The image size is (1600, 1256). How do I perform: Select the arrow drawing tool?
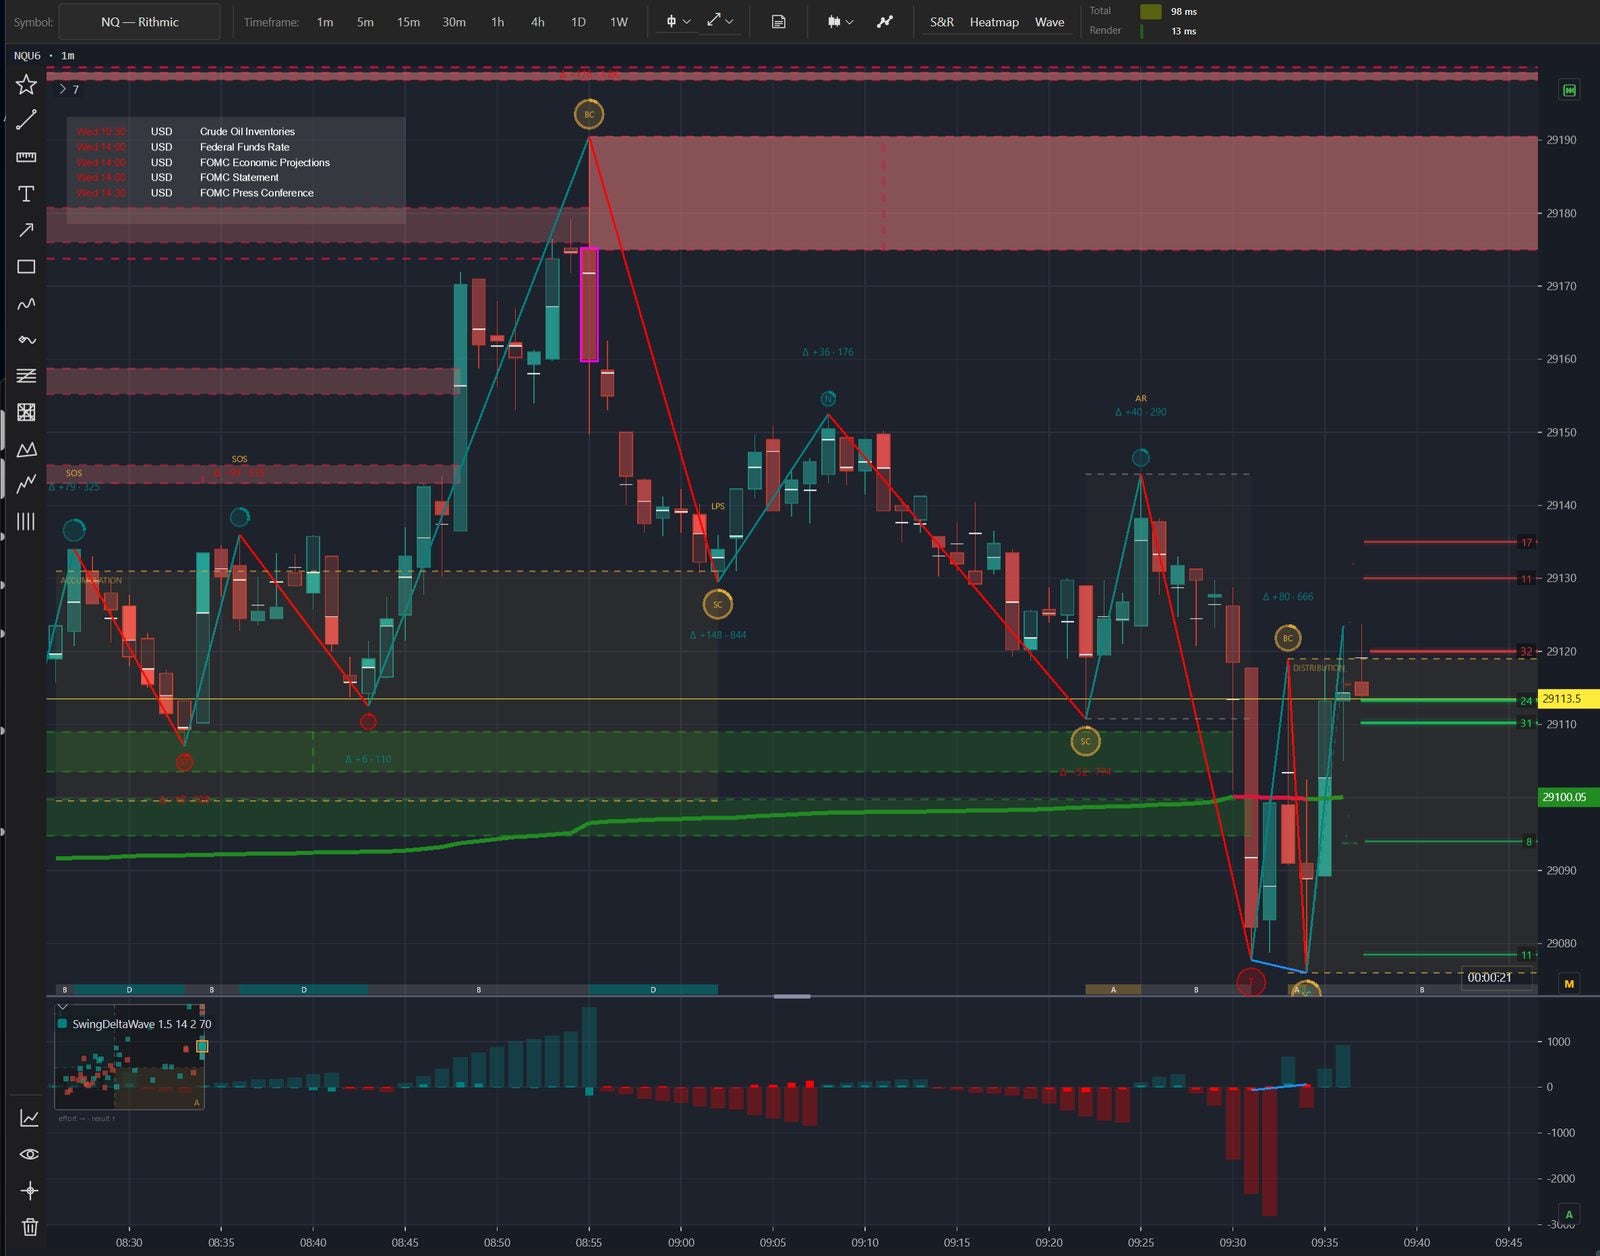click(26, 230)
